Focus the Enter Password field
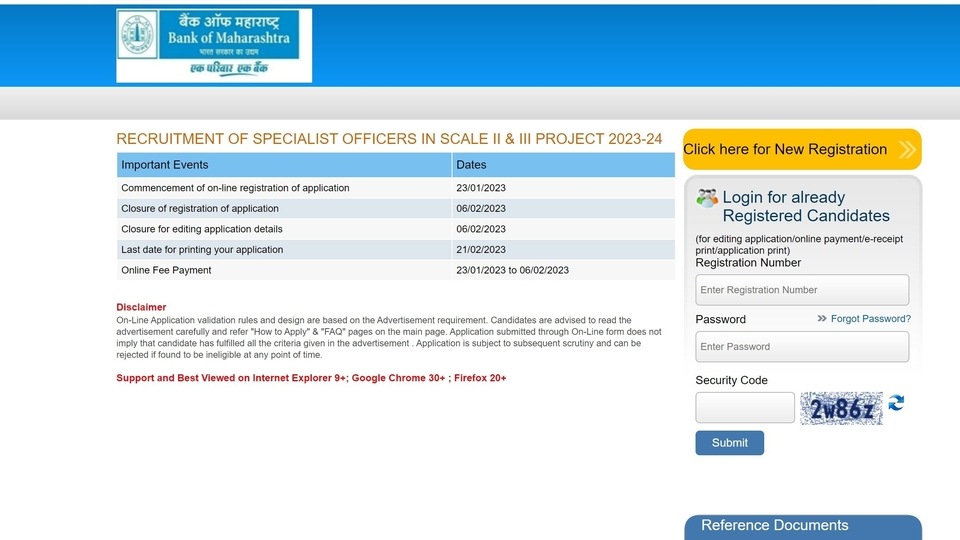This screenshot has width=960, height=540. click(802, 347)
